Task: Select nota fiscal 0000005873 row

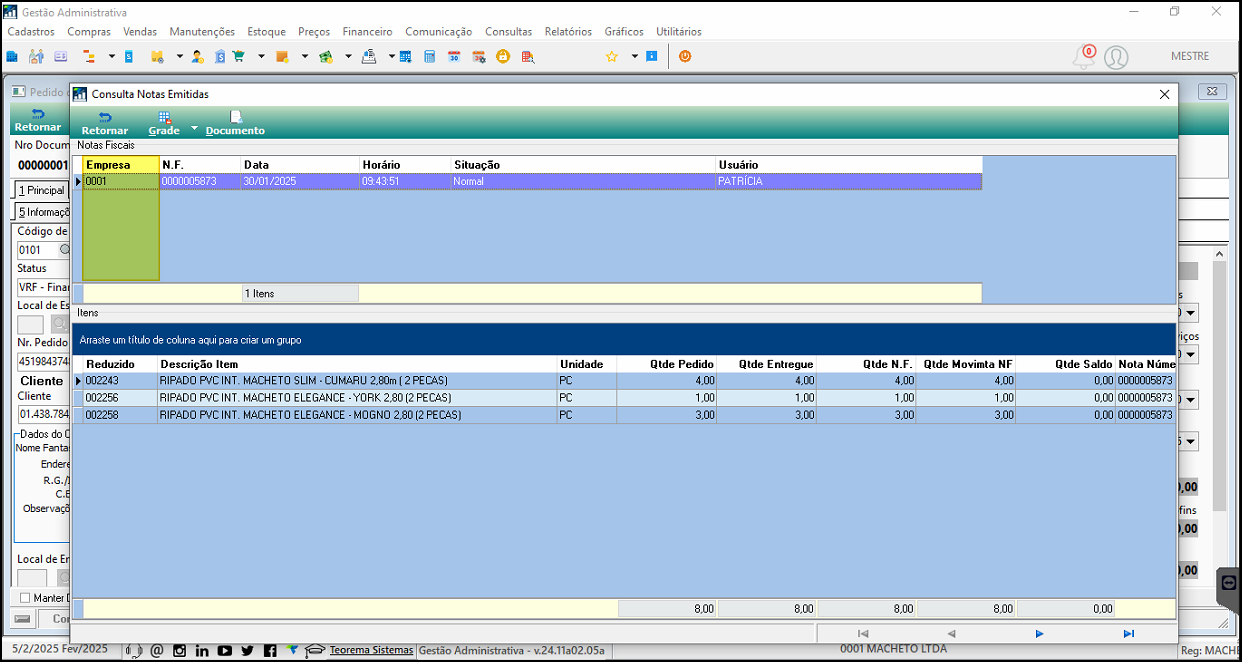Action: point(528,182)
